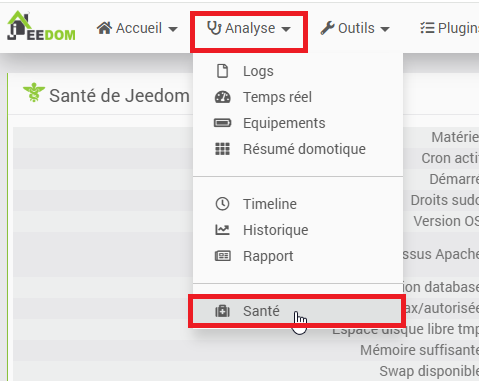Viewport: 479px width, 381px height.
Task: Click the green caduceus health icon
Action: tap(34, 92)
